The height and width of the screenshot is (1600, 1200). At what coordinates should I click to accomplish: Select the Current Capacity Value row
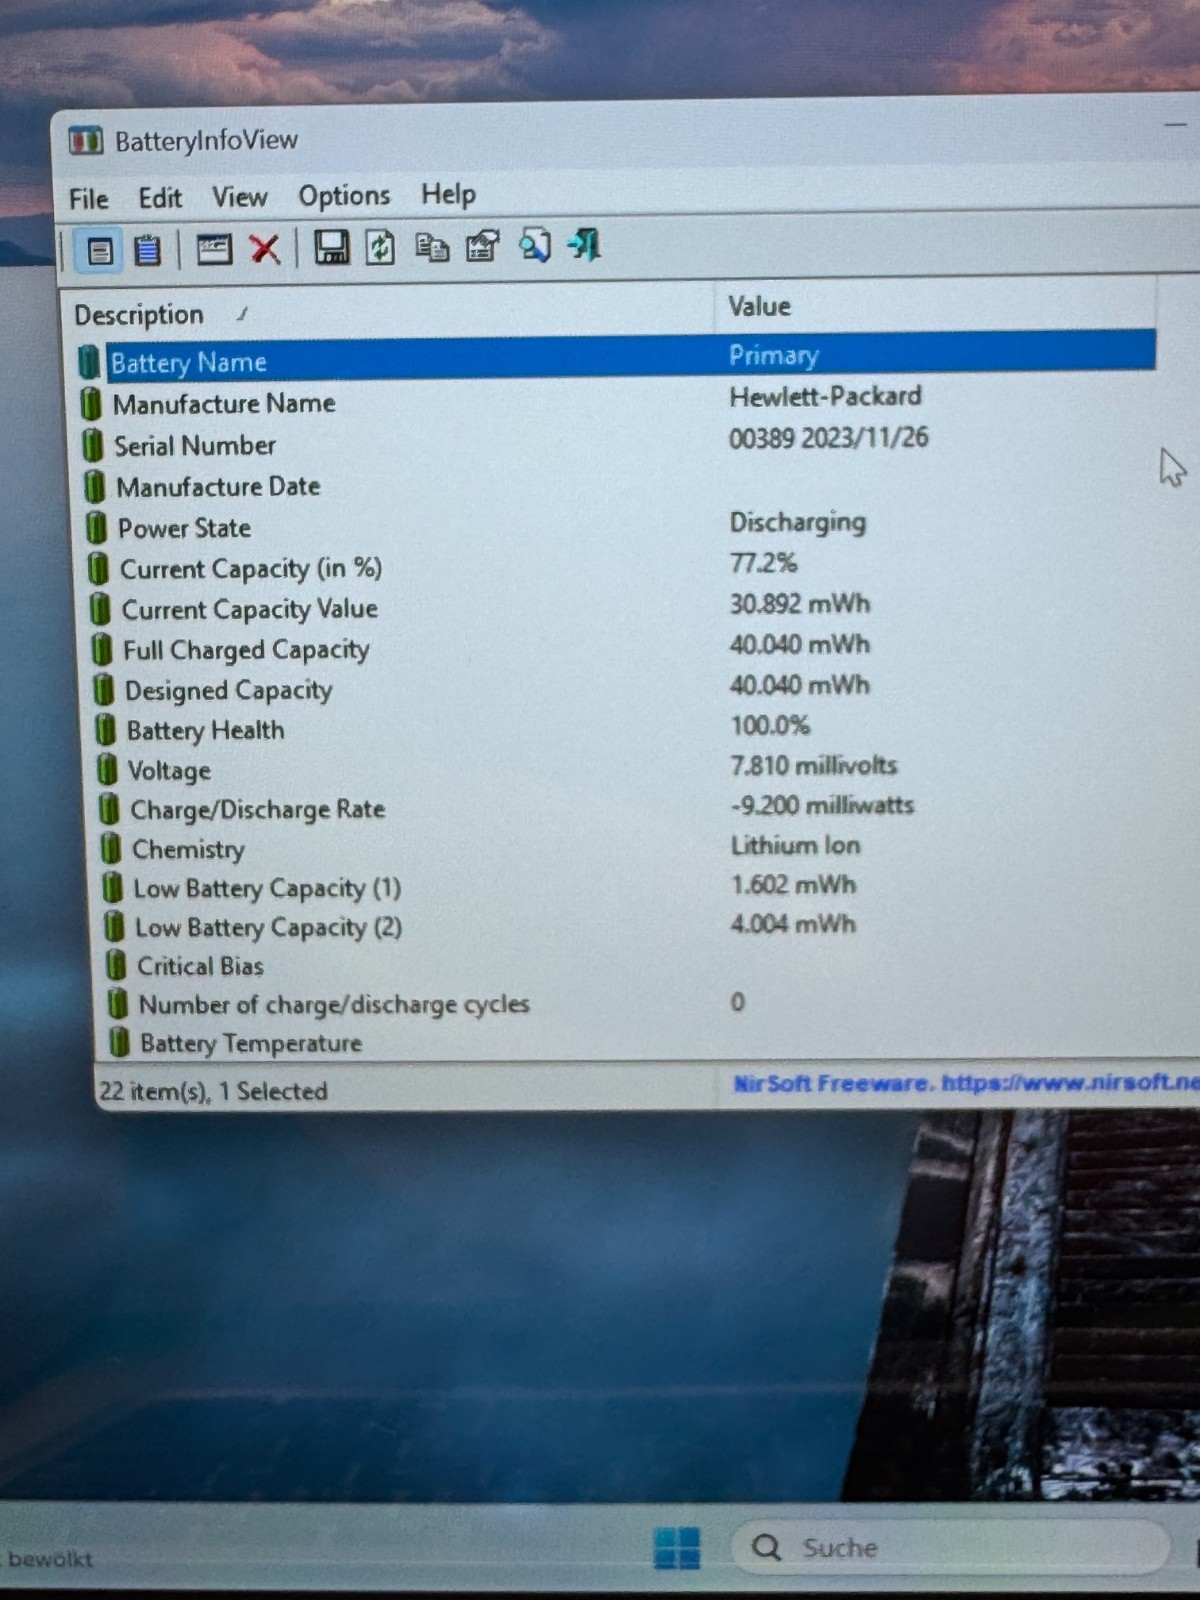[x=620, y=608]
